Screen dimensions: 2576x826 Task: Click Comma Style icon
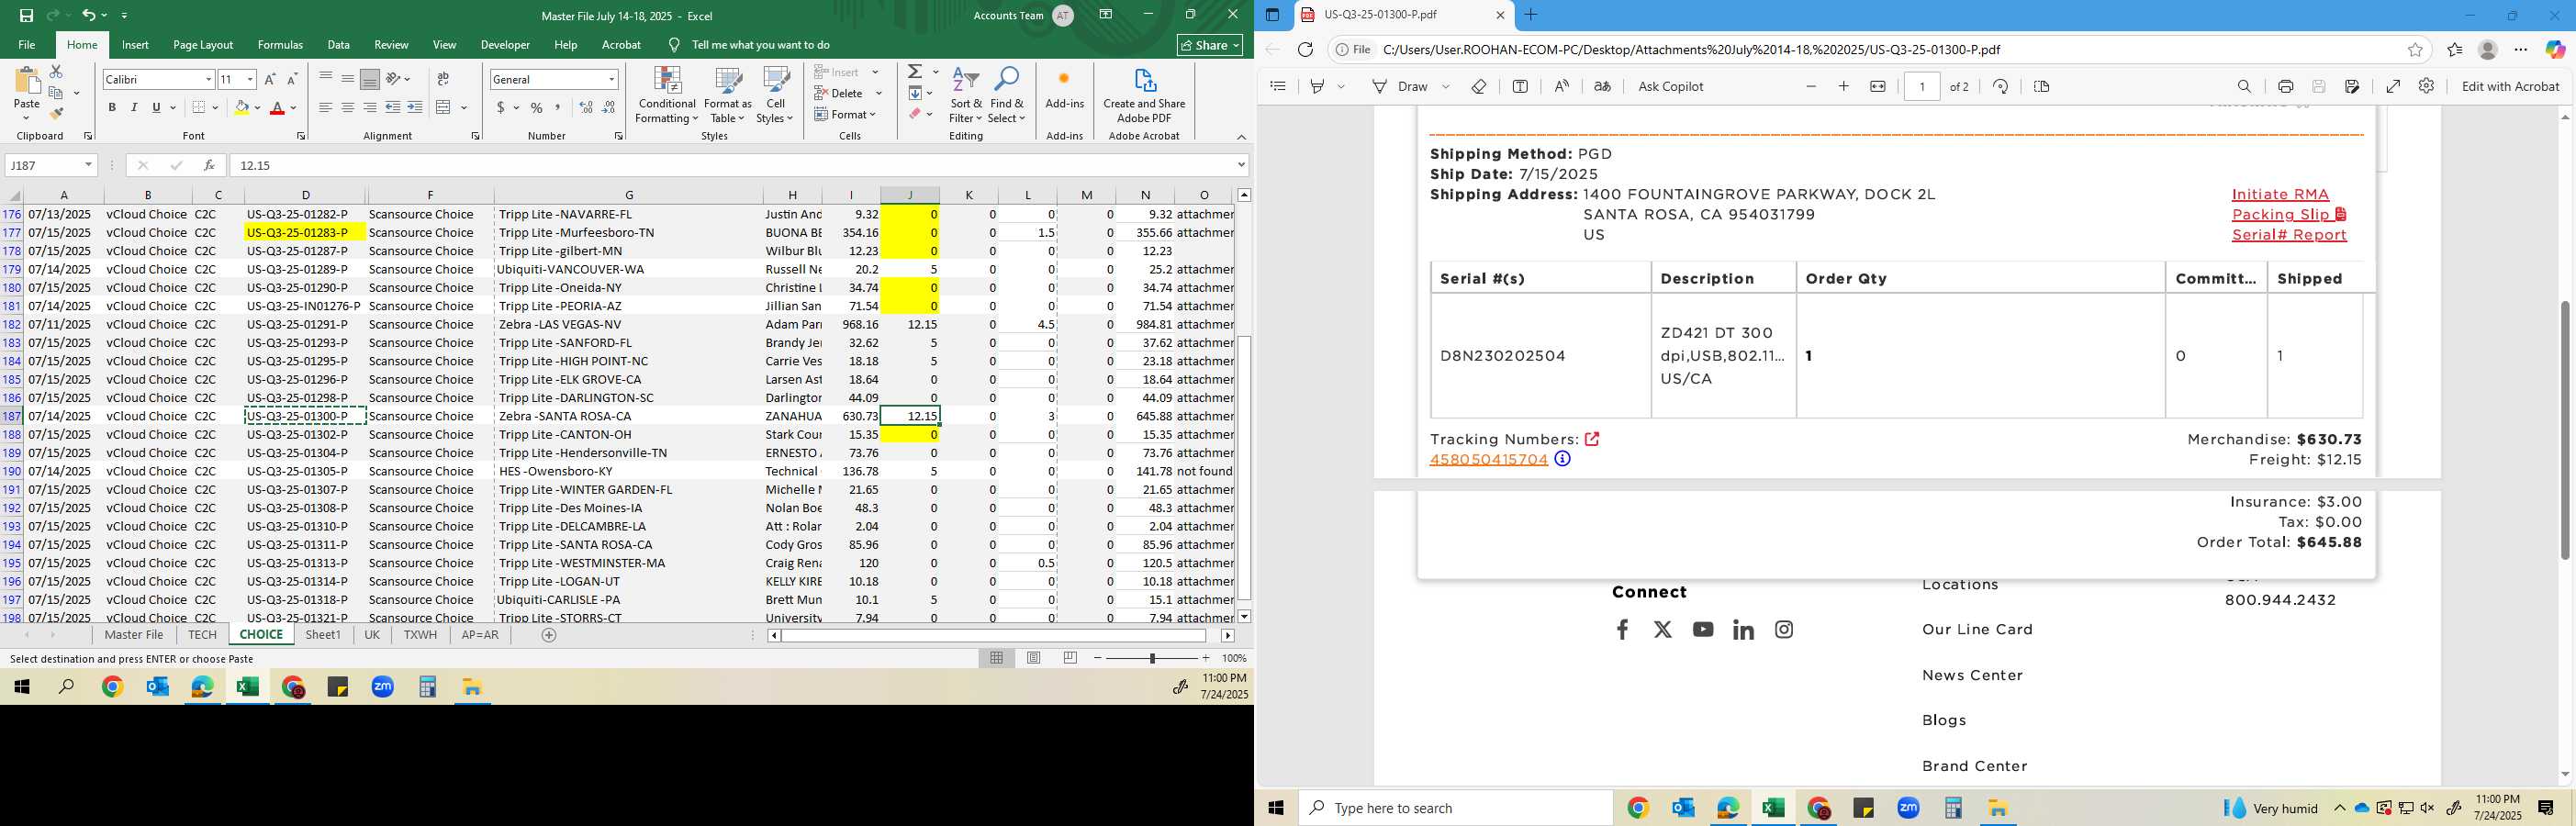click(x=558, y=107)
